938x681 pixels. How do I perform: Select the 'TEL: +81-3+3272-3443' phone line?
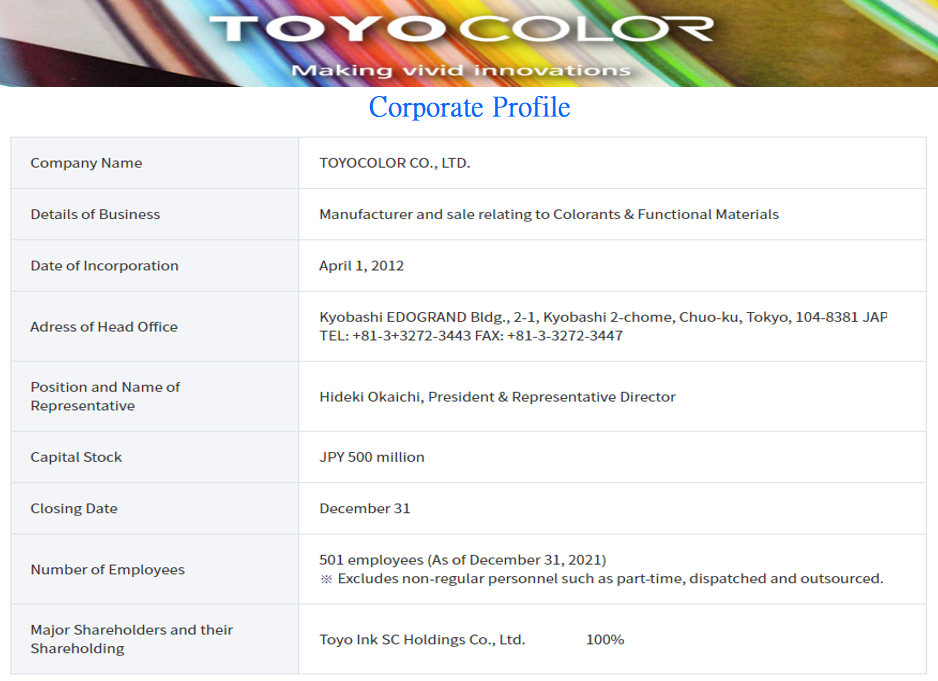click(x=471, y=336)
